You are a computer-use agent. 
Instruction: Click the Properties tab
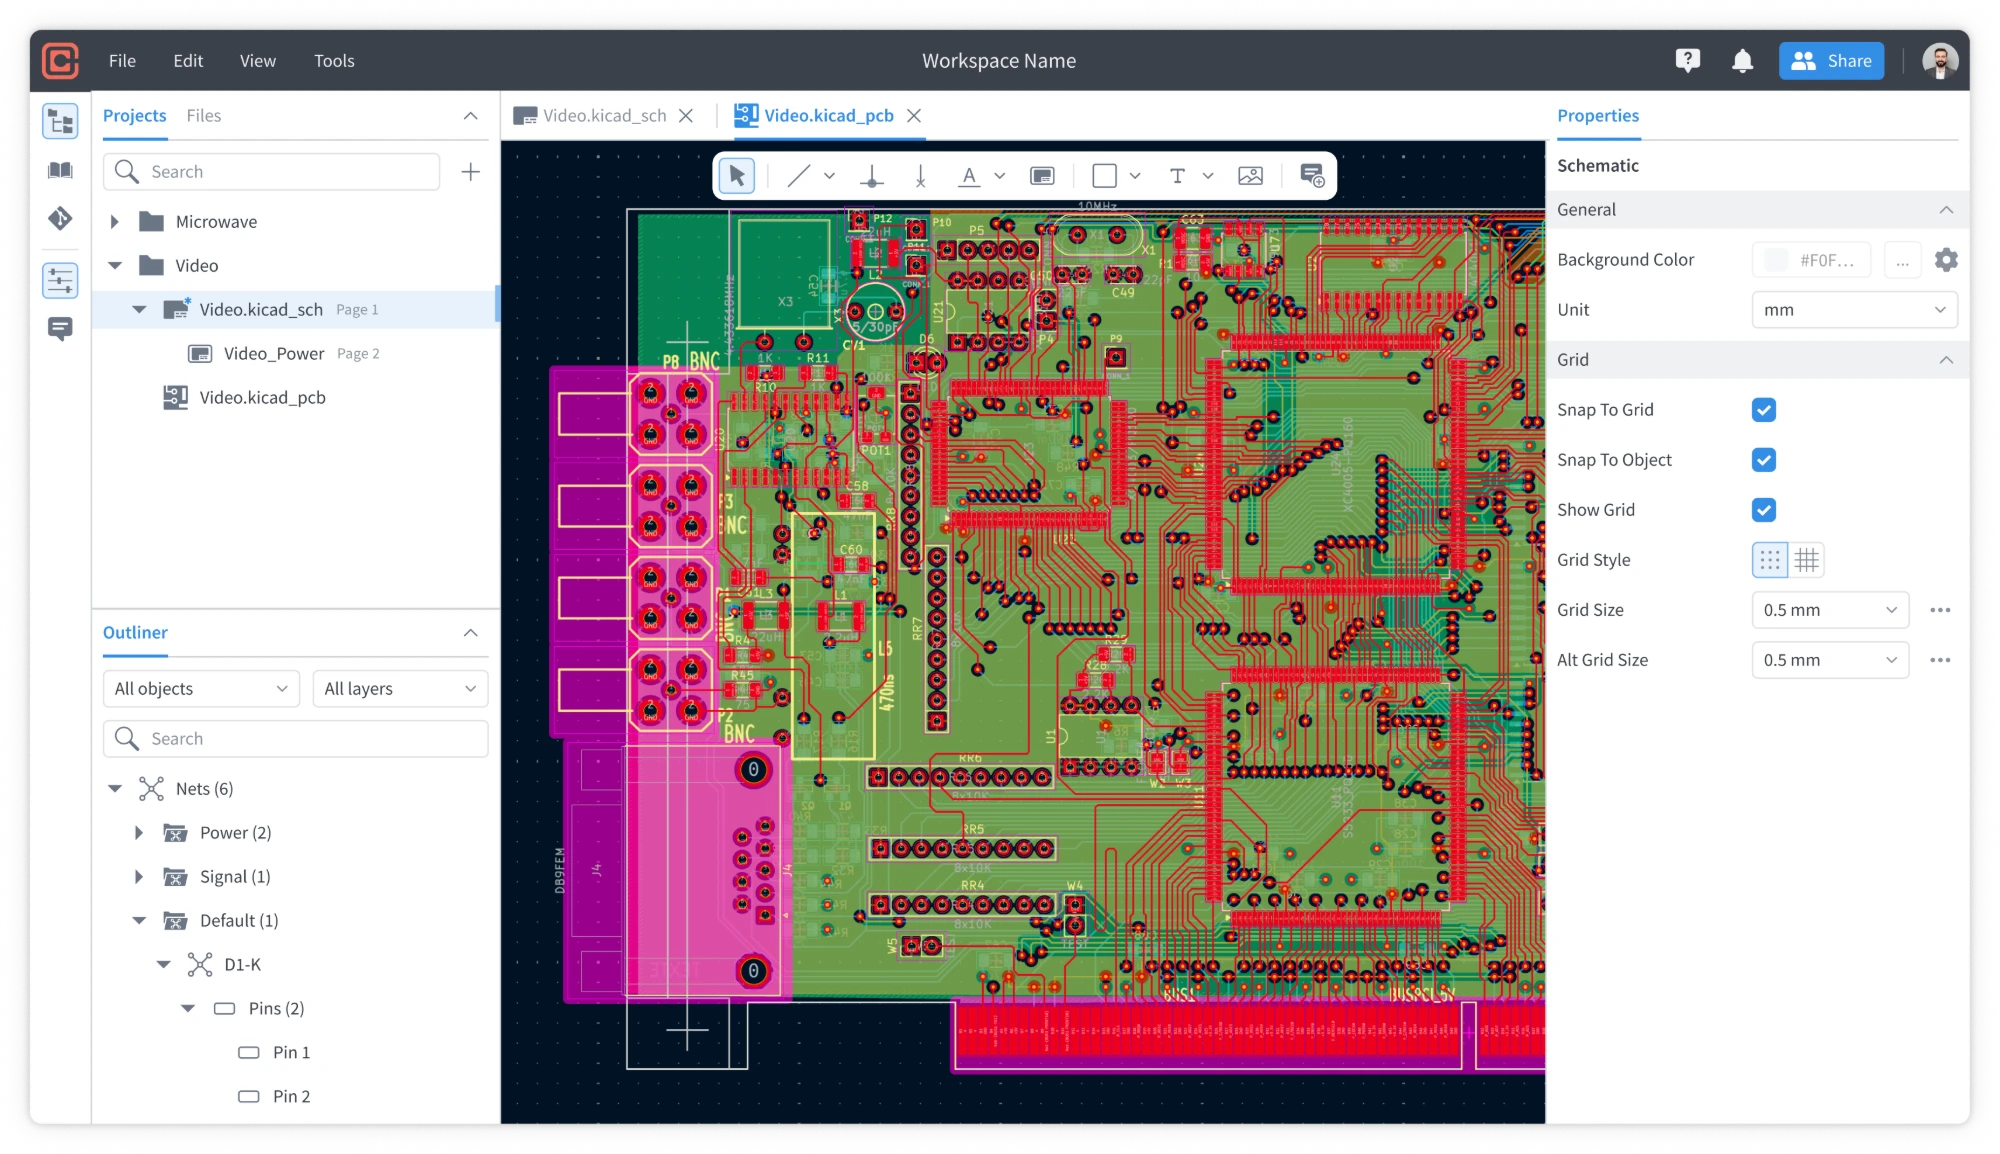(x=1598, y=116)
